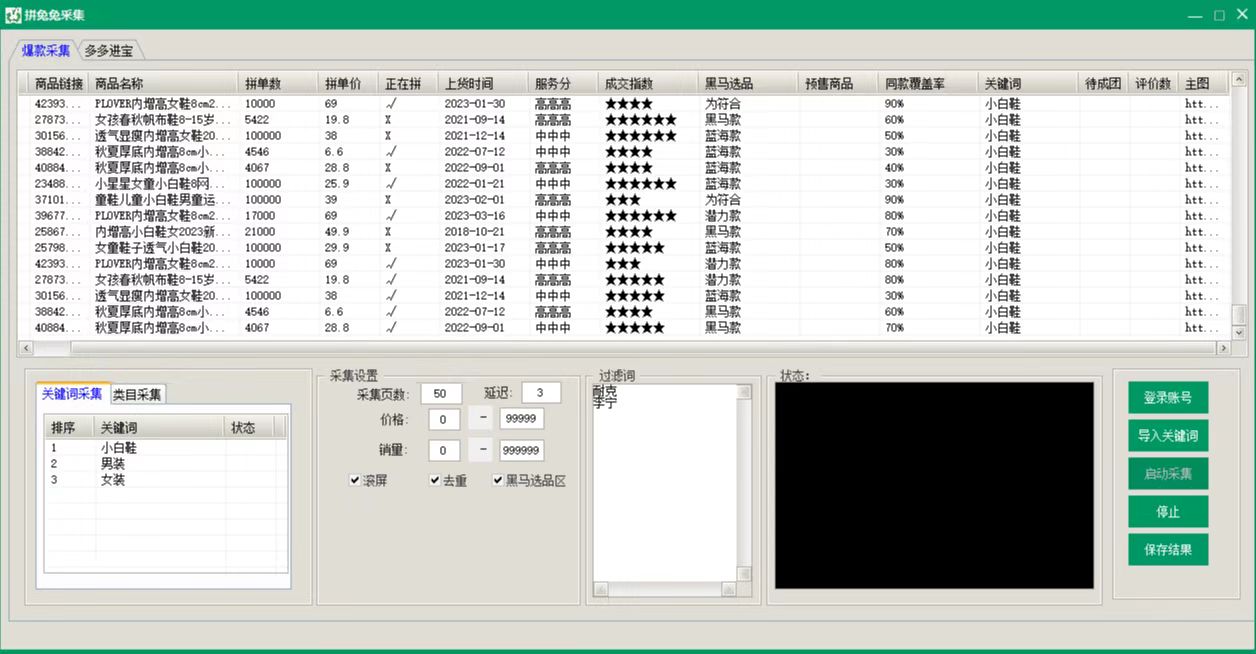Image resolution: width=1256 pixels, height=654 pixels.
Task: Select the 关键词采集 tab
Action: click(72, 394)
